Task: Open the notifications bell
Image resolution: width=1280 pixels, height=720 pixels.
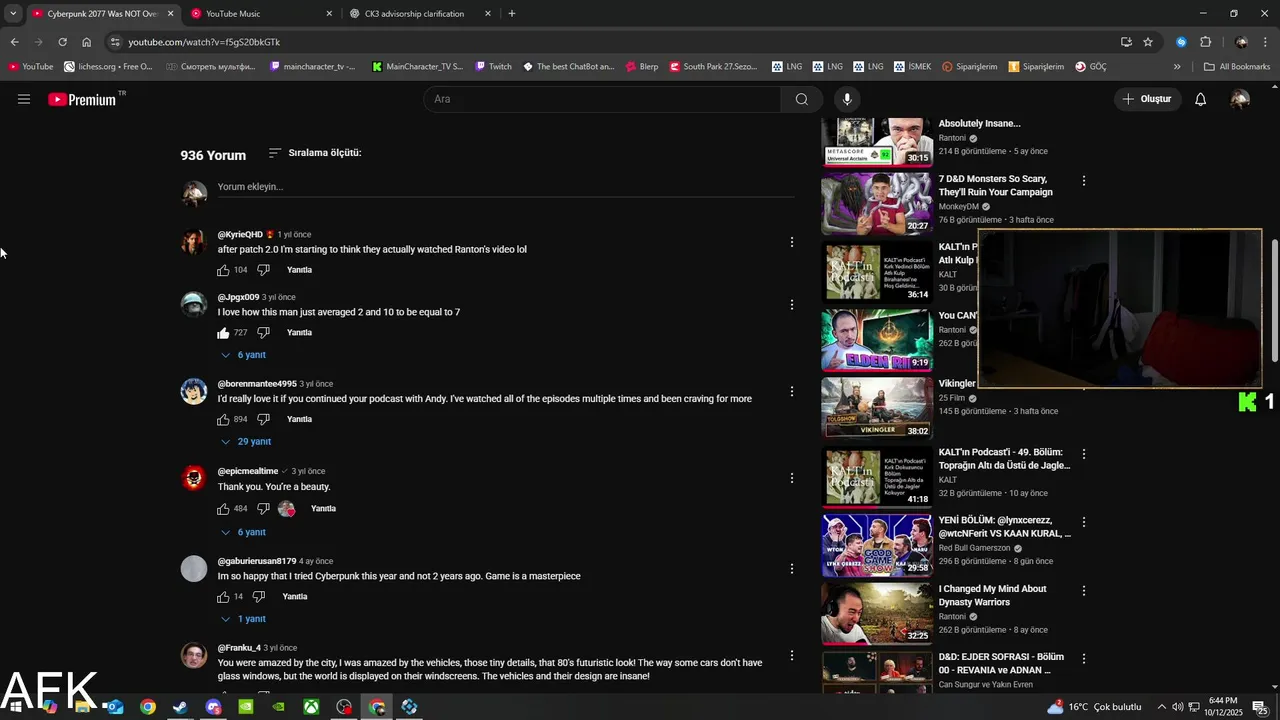Action: [1201, 99]
